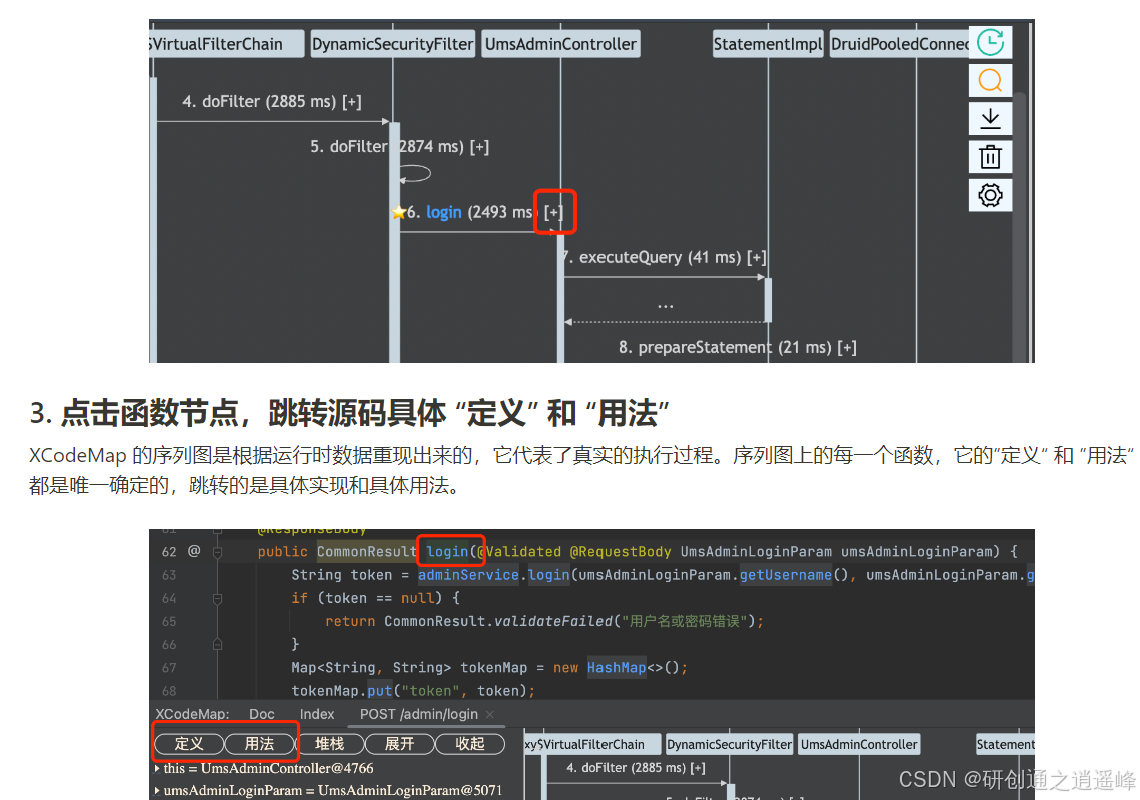Click the @ gutter icon on line 62

click(194, 551)
